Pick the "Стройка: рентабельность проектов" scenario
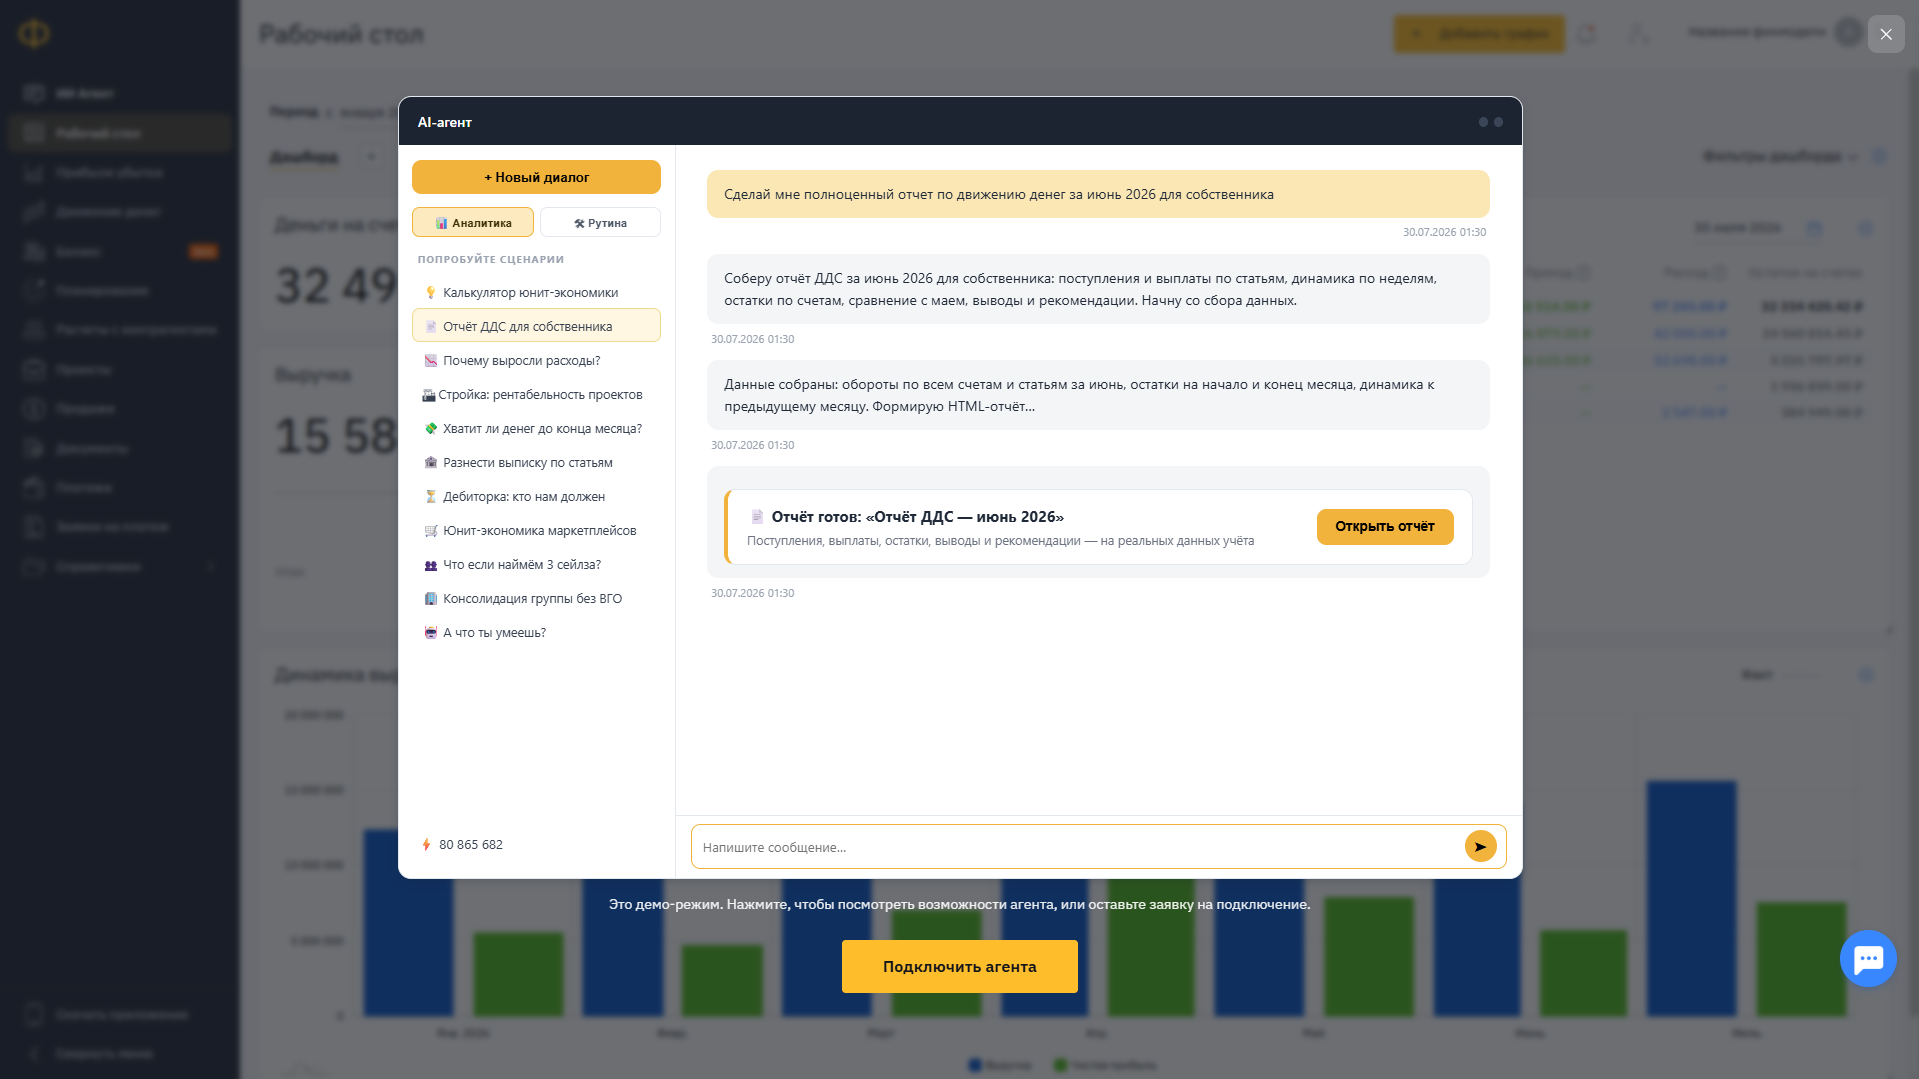This screenshot has height=1079, width=1919. tap(536, 394)
